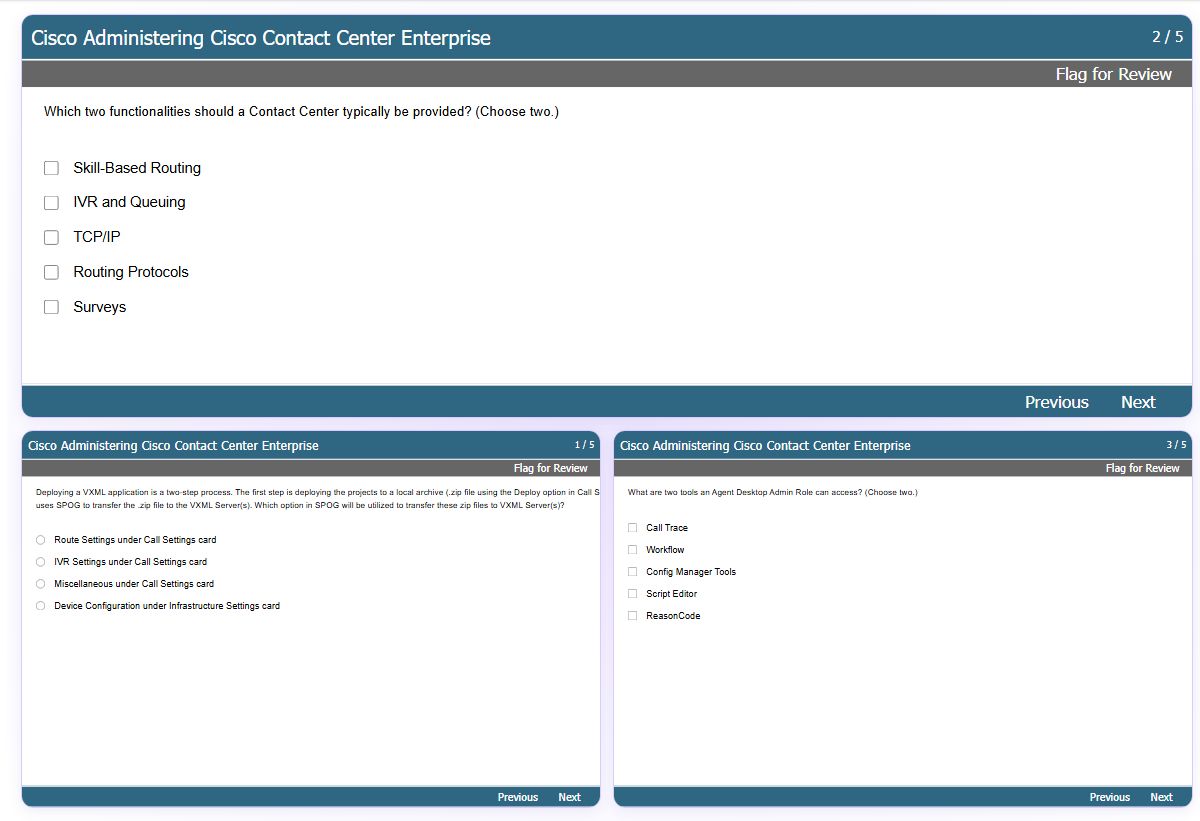Tick the Workflow checkbox
The width and height of the screenshot is (1200, 821).
tap(632, 550)
